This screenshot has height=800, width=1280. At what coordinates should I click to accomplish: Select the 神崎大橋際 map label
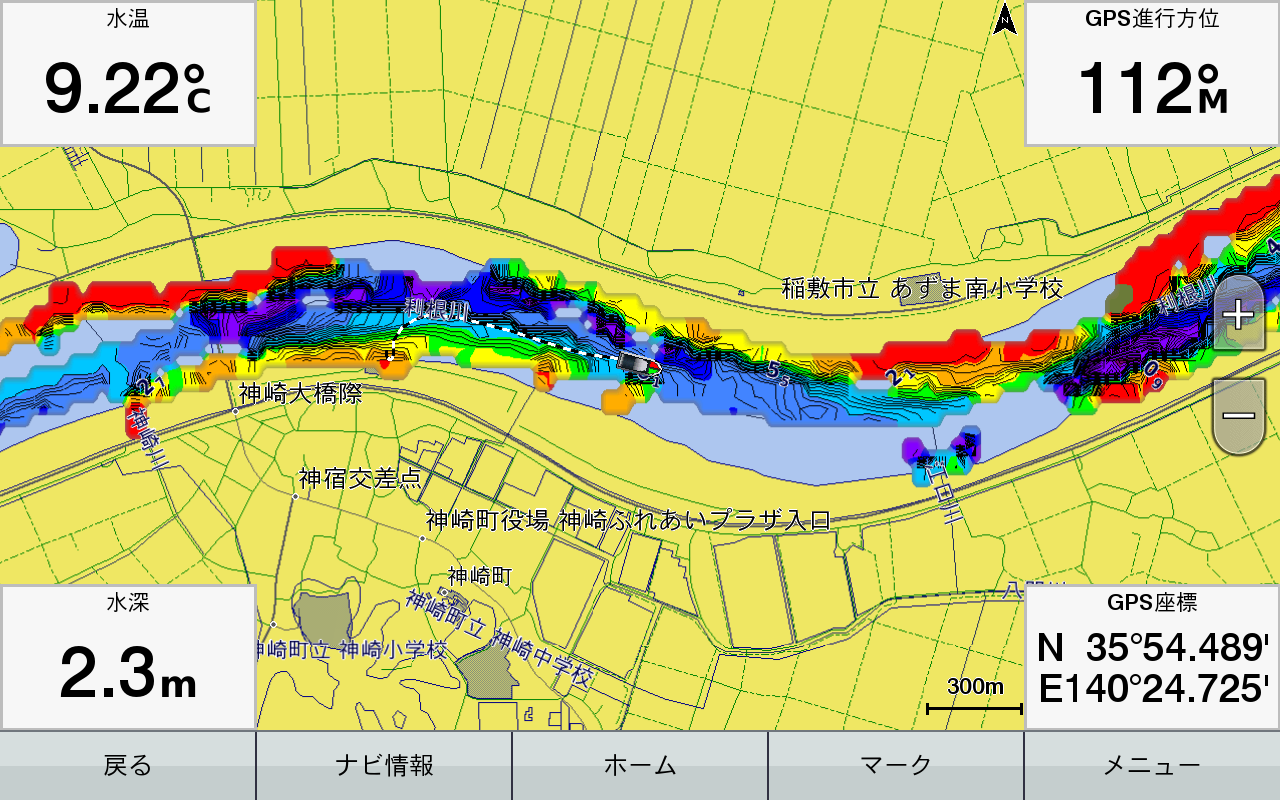click(301, 393)
